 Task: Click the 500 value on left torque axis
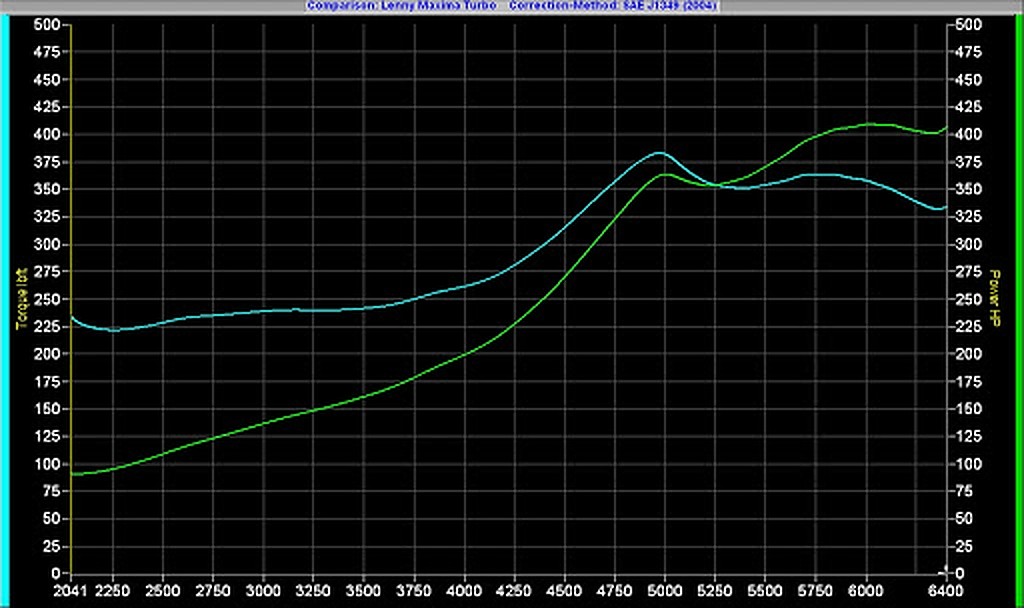point(47,25)
